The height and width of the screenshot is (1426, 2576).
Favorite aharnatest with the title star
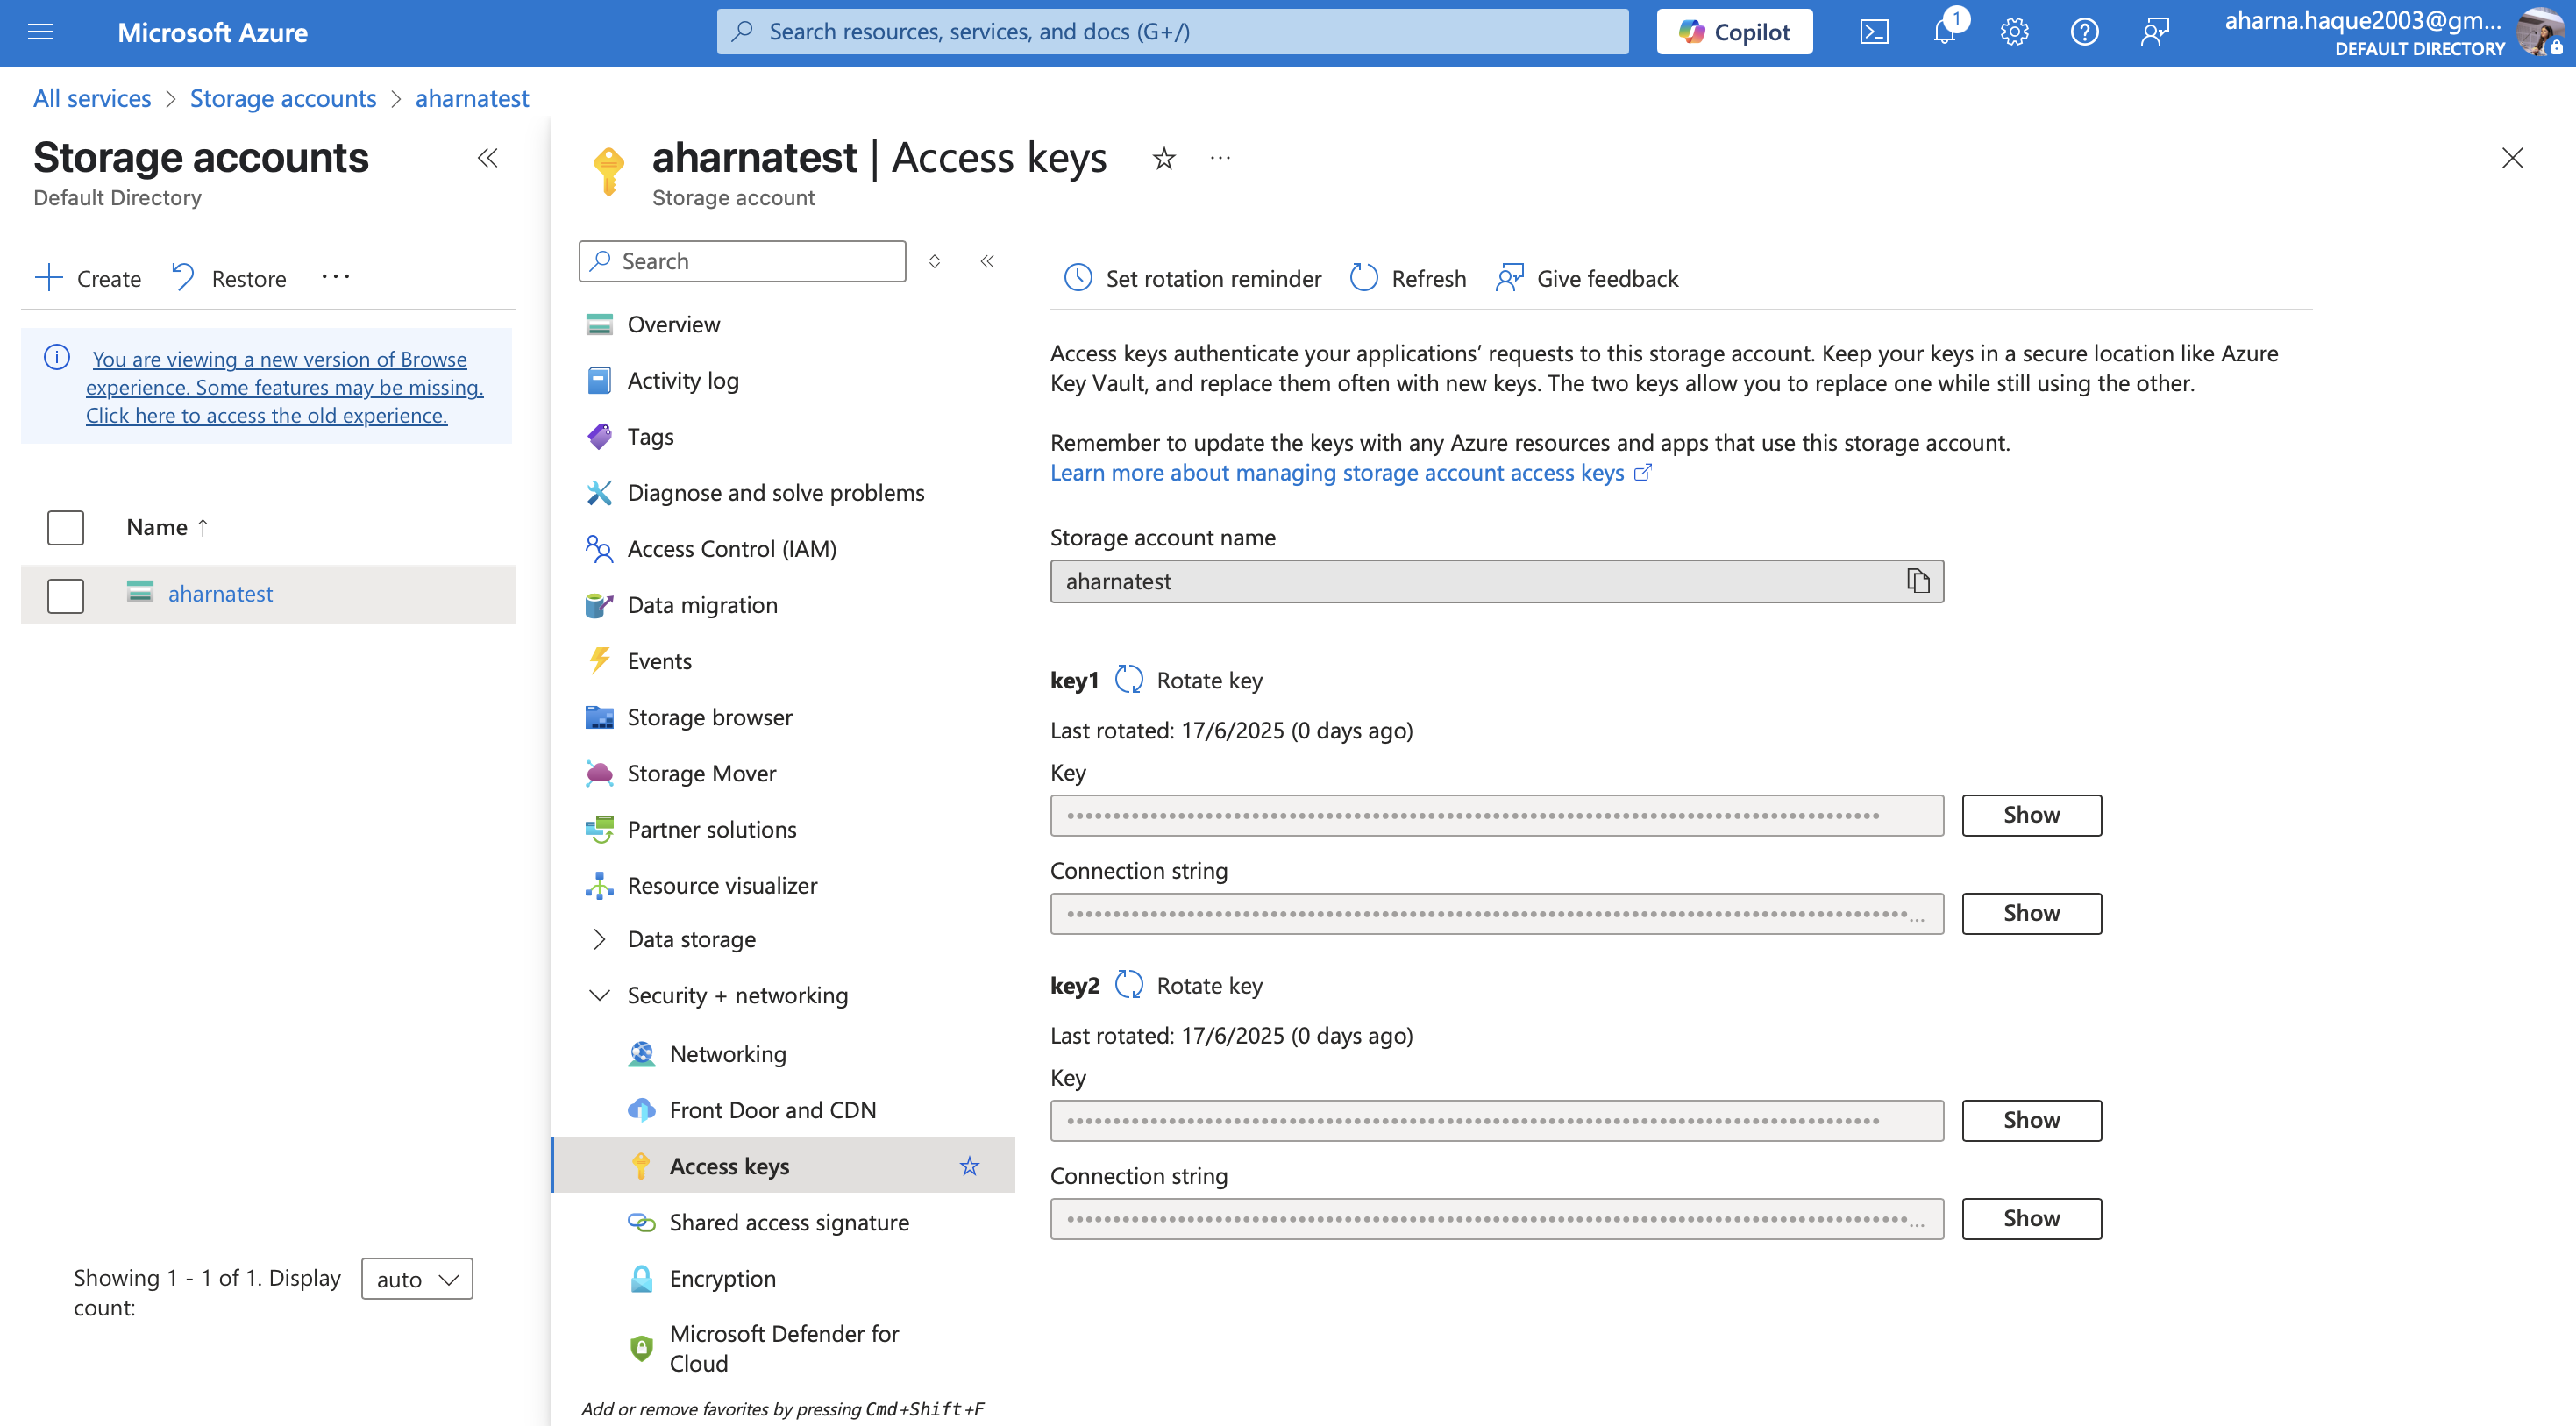[1164, 158]
